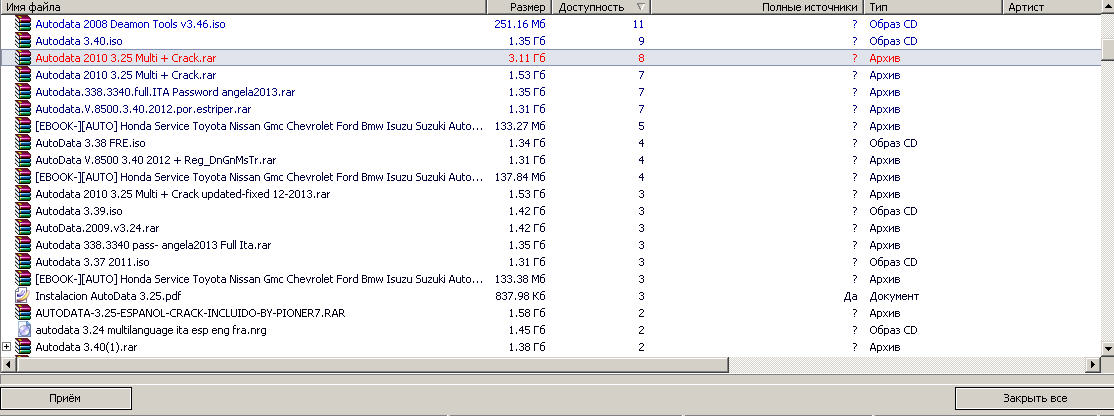Viewport: 1114px width, 416px height.
Task: Select the Autodata 3.37 2011.iso file name
Action: coord(92,263)
